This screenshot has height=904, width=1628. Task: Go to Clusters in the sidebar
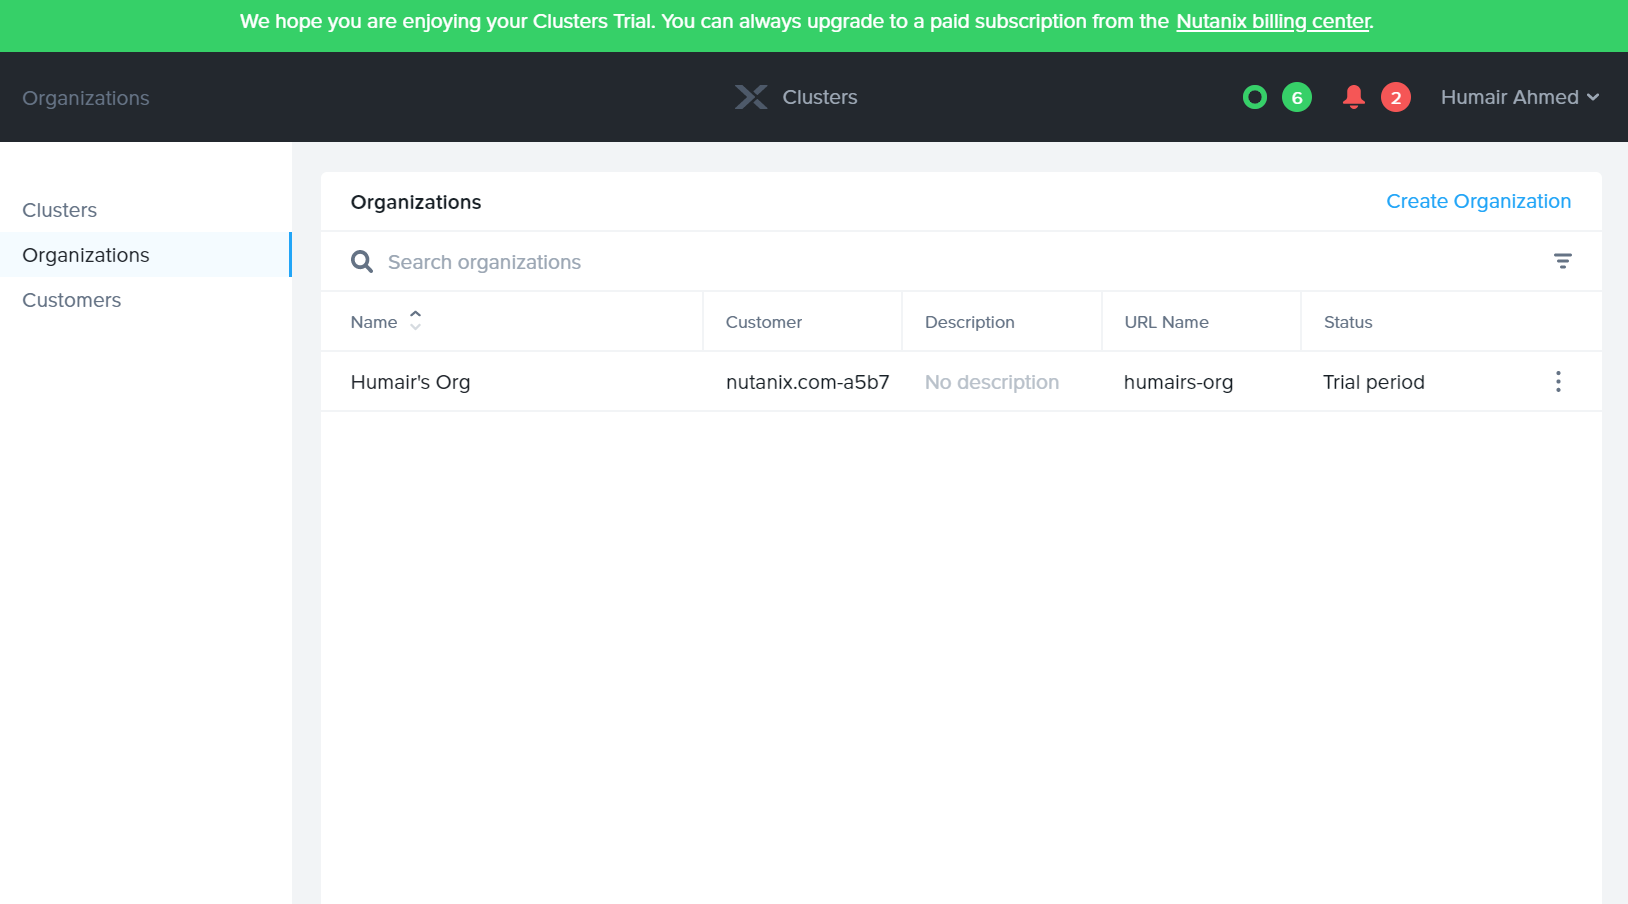coord(60,210)
